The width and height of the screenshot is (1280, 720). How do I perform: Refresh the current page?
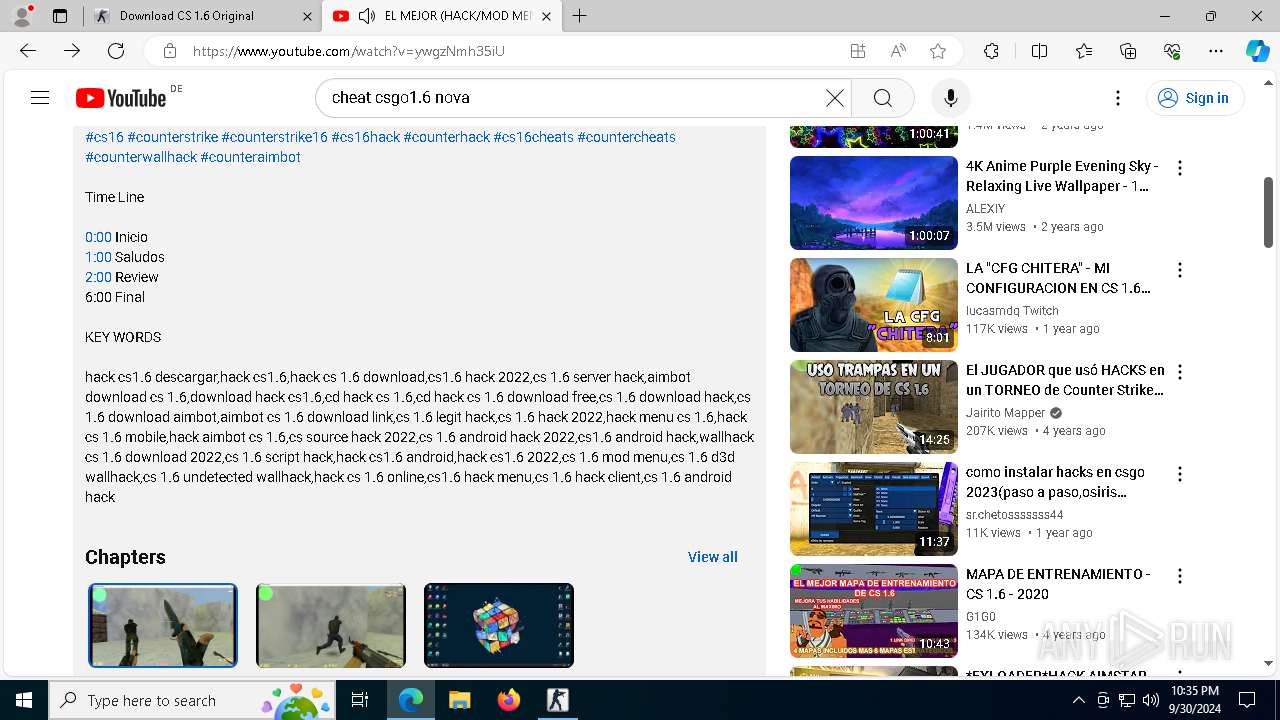coord(116,51)
